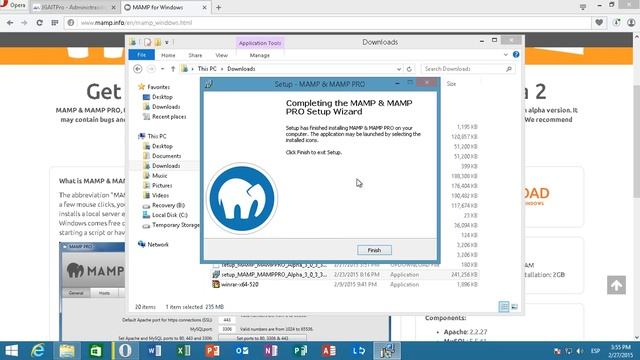Open Internet Explorer from the taskbar
The image size is (640, 360).
tap(38, 351)
